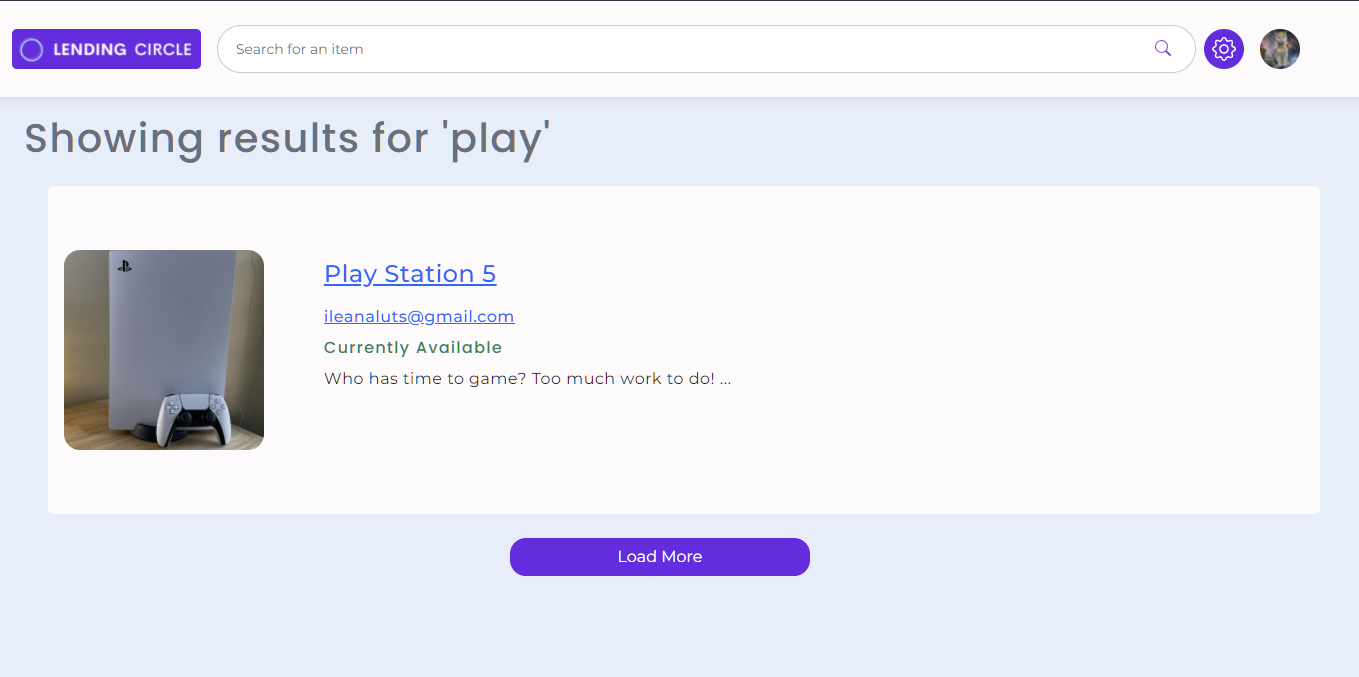Click the word CIRCLE in the logo
Viewport: 1359px width, 677px height.
click(x=163, y=49)
